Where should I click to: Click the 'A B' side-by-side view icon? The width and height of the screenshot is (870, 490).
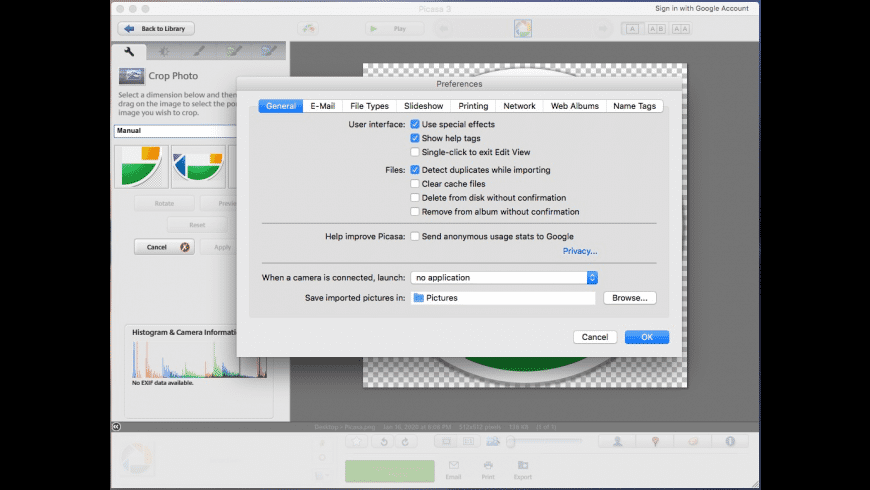[x=656, y=29]
